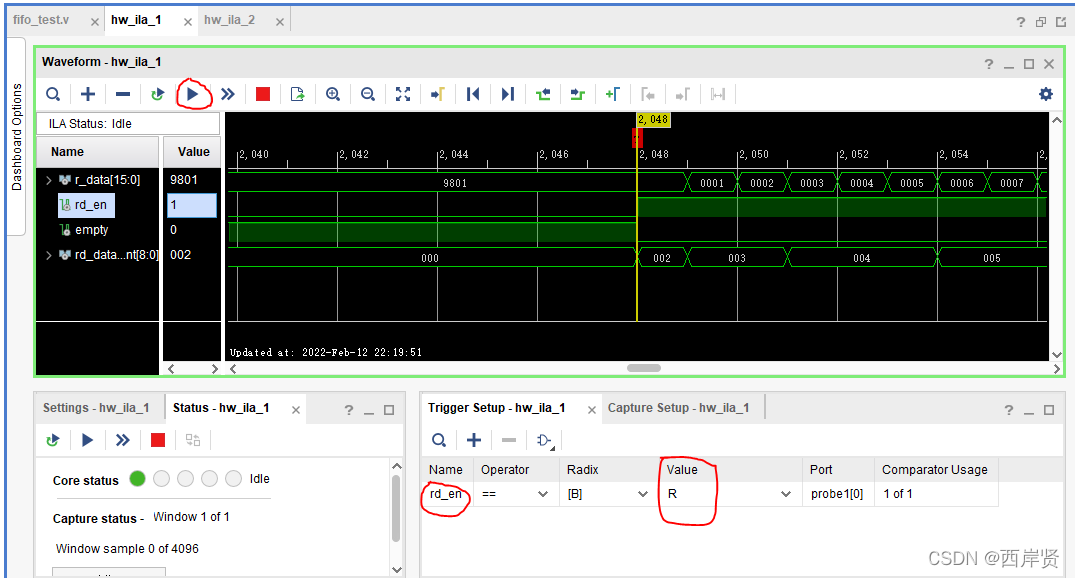Open help for the Trigger Setup panel
This screenshot has height=578, width=1075.
tap(1008, 410)
